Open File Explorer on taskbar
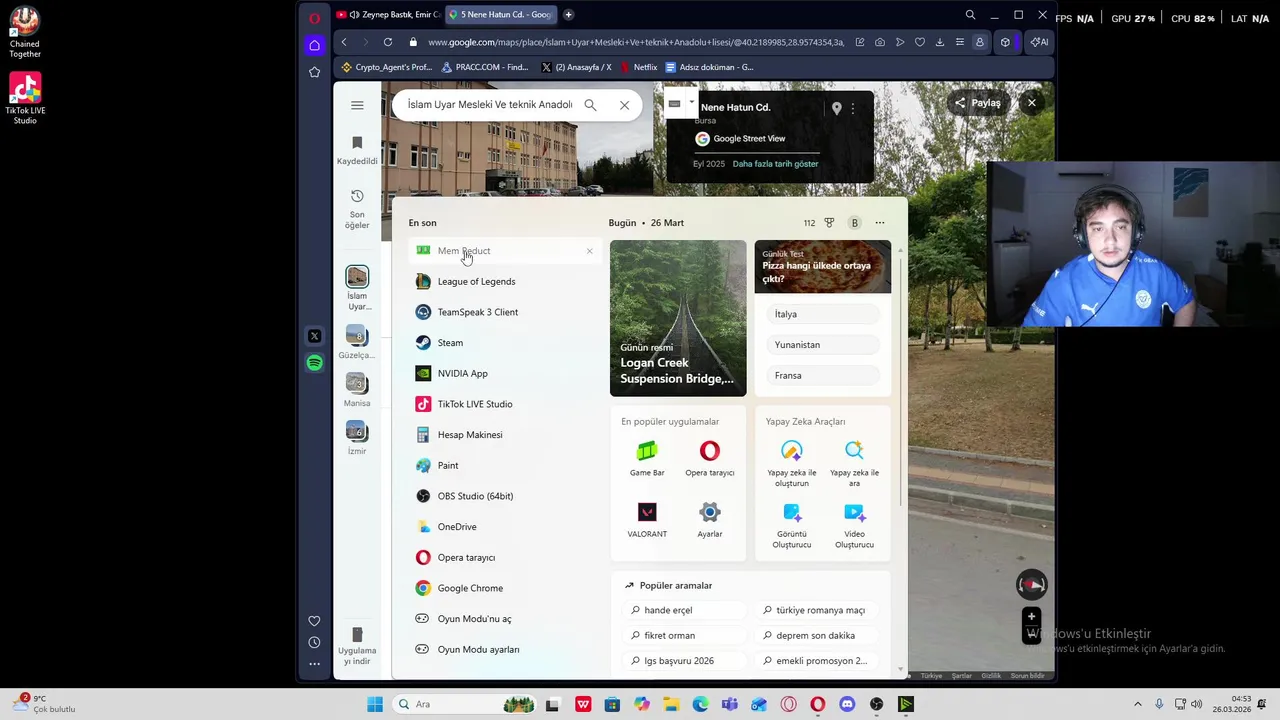The height and width of the screenshot is (720, 1280). click(x=670, y=704)
